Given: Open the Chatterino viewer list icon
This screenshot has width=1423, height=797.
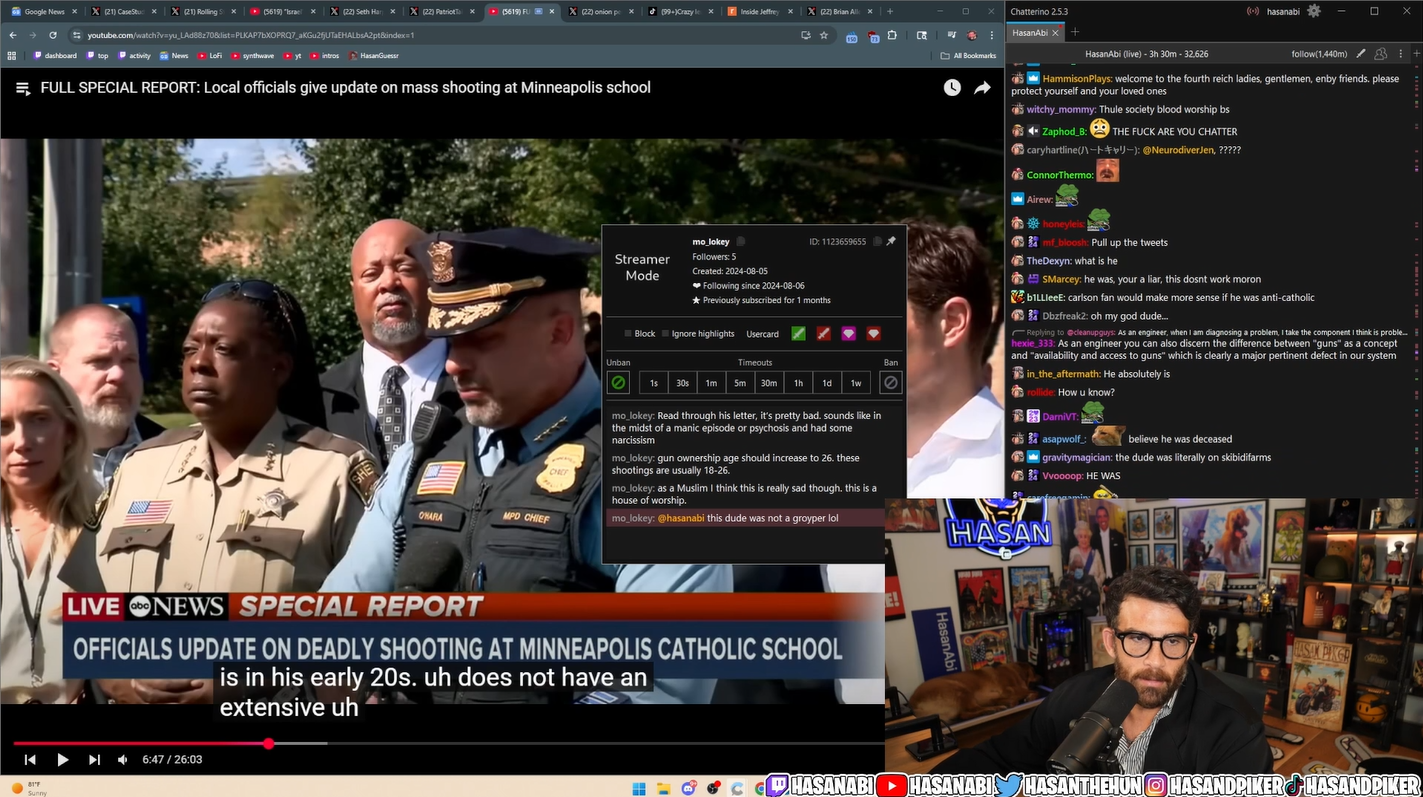Looking at the screenshot, I should point(1380,53).
